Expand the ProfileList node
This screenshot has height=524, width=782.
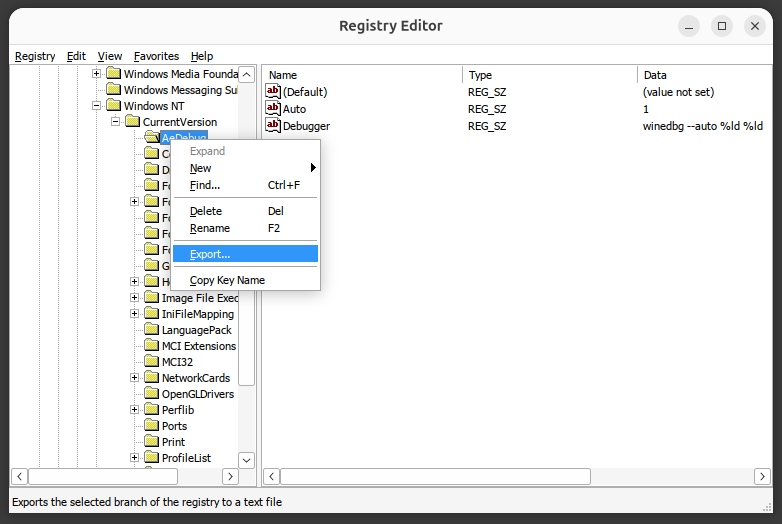click(134, 457)
